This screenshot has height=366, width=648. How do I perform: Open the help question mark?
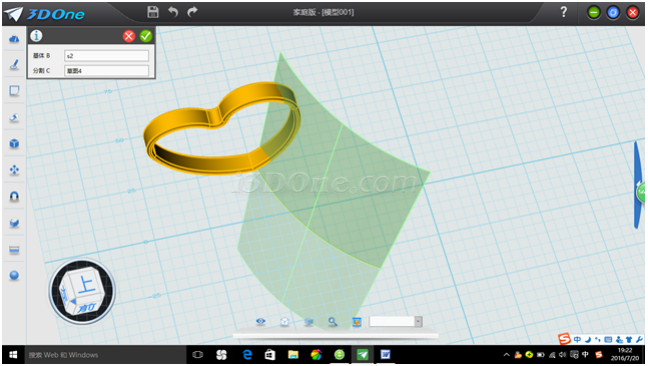[564, 12]
